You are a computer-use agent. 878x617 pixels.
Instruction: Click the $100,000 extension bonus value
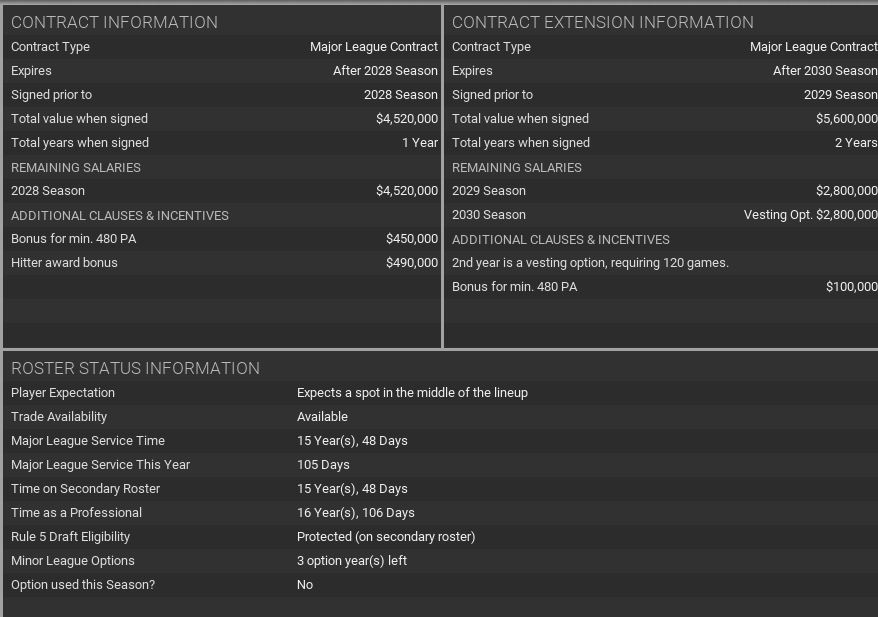click(x=851, y=287)
